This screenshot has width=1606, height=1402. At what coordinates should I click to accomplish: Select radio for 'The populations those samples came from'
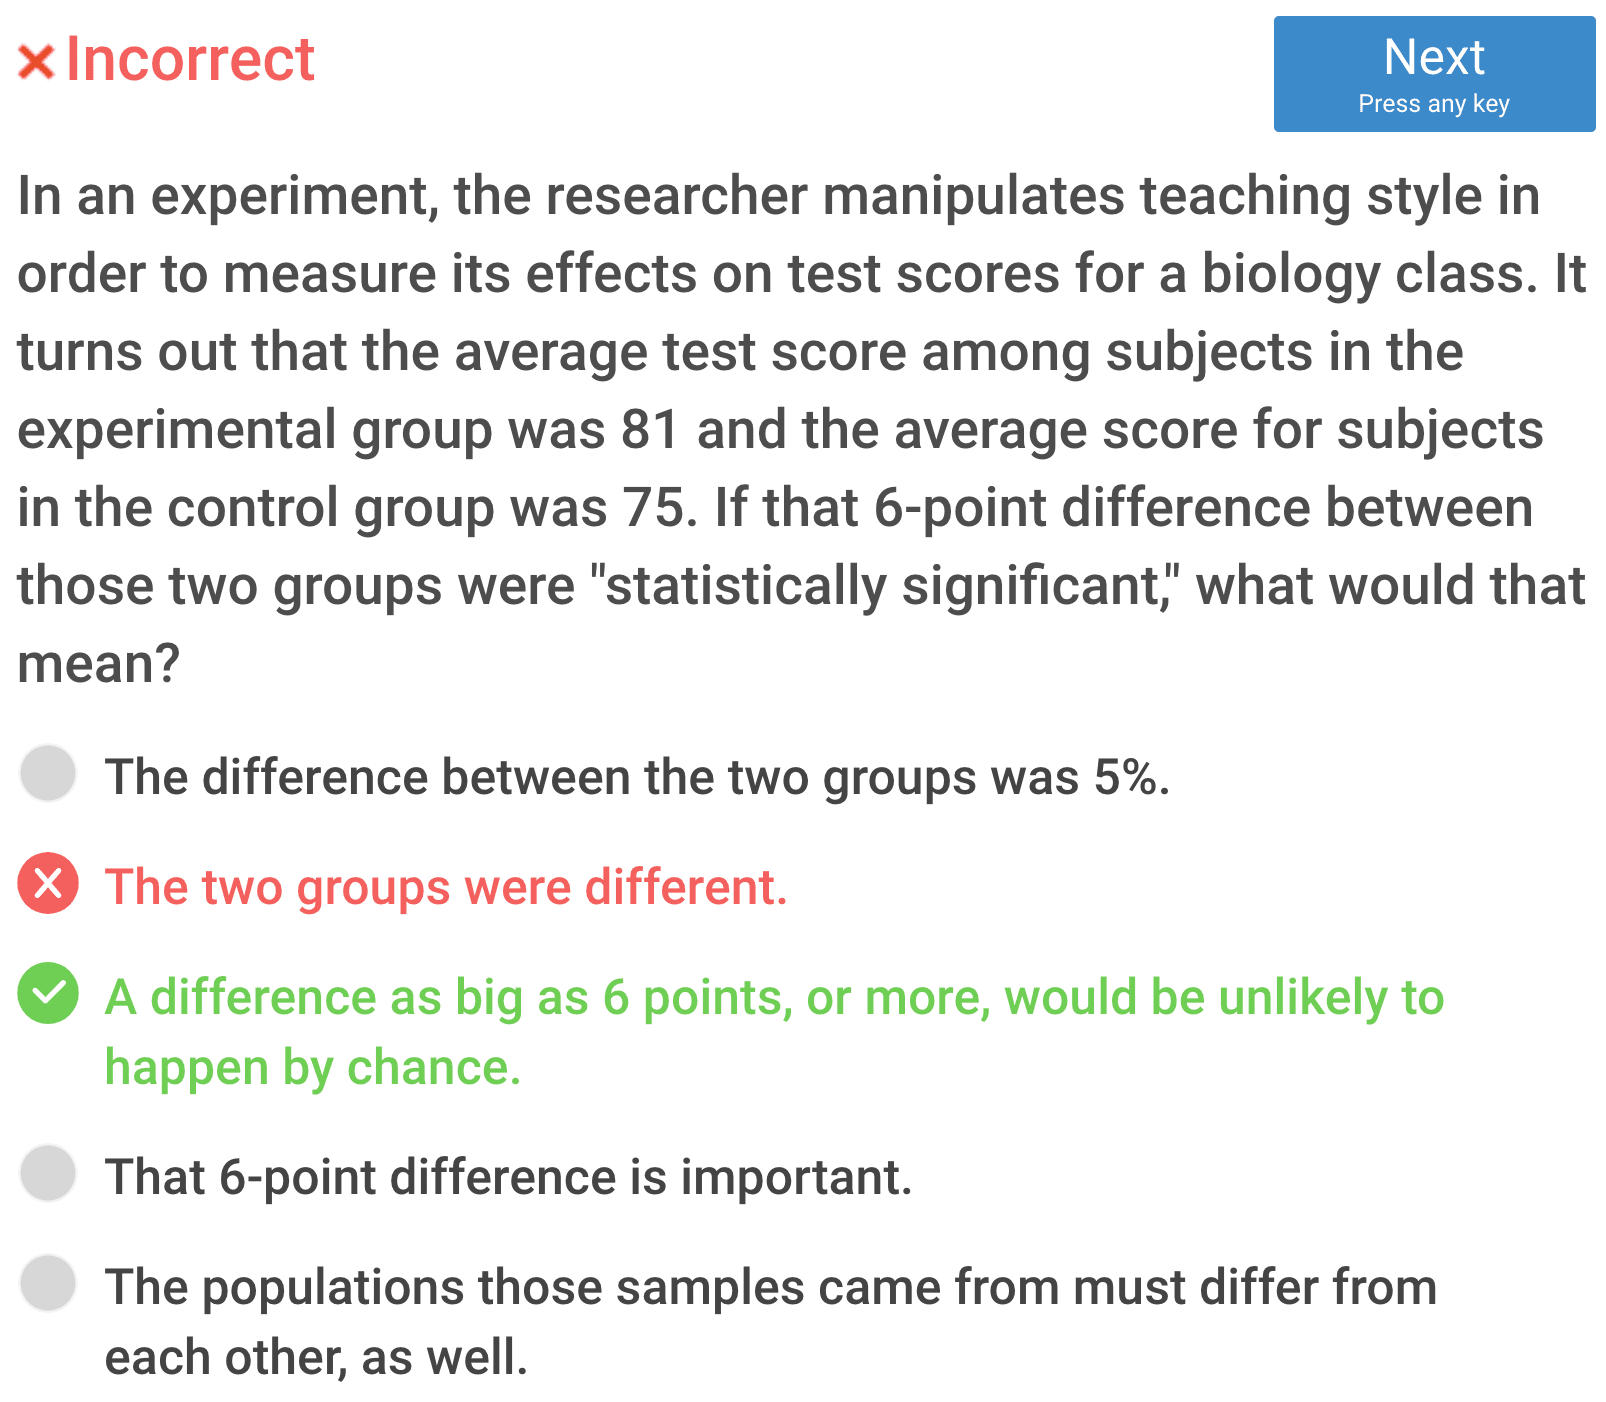[x=48, y=1283]
